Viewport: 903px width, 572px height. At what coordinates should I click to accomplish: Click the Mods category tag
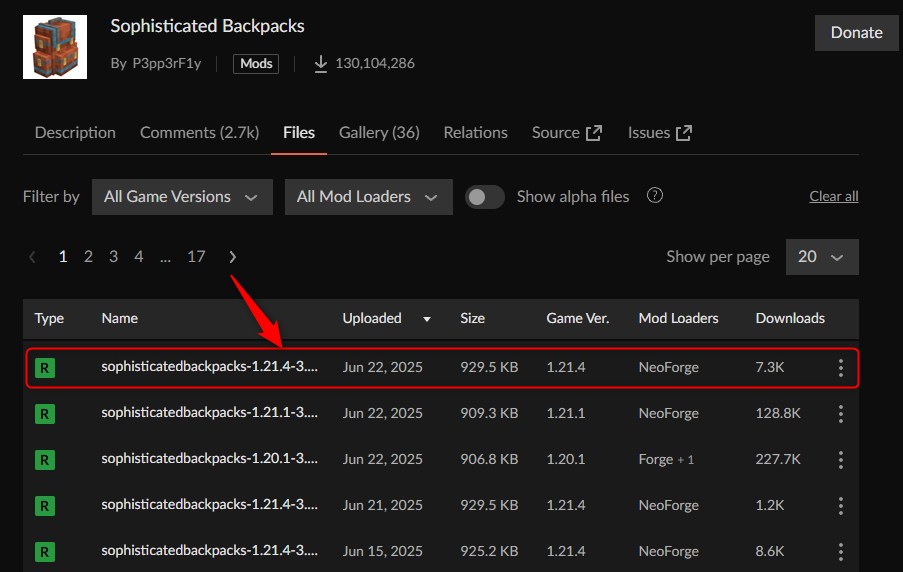tap(256, 63)
